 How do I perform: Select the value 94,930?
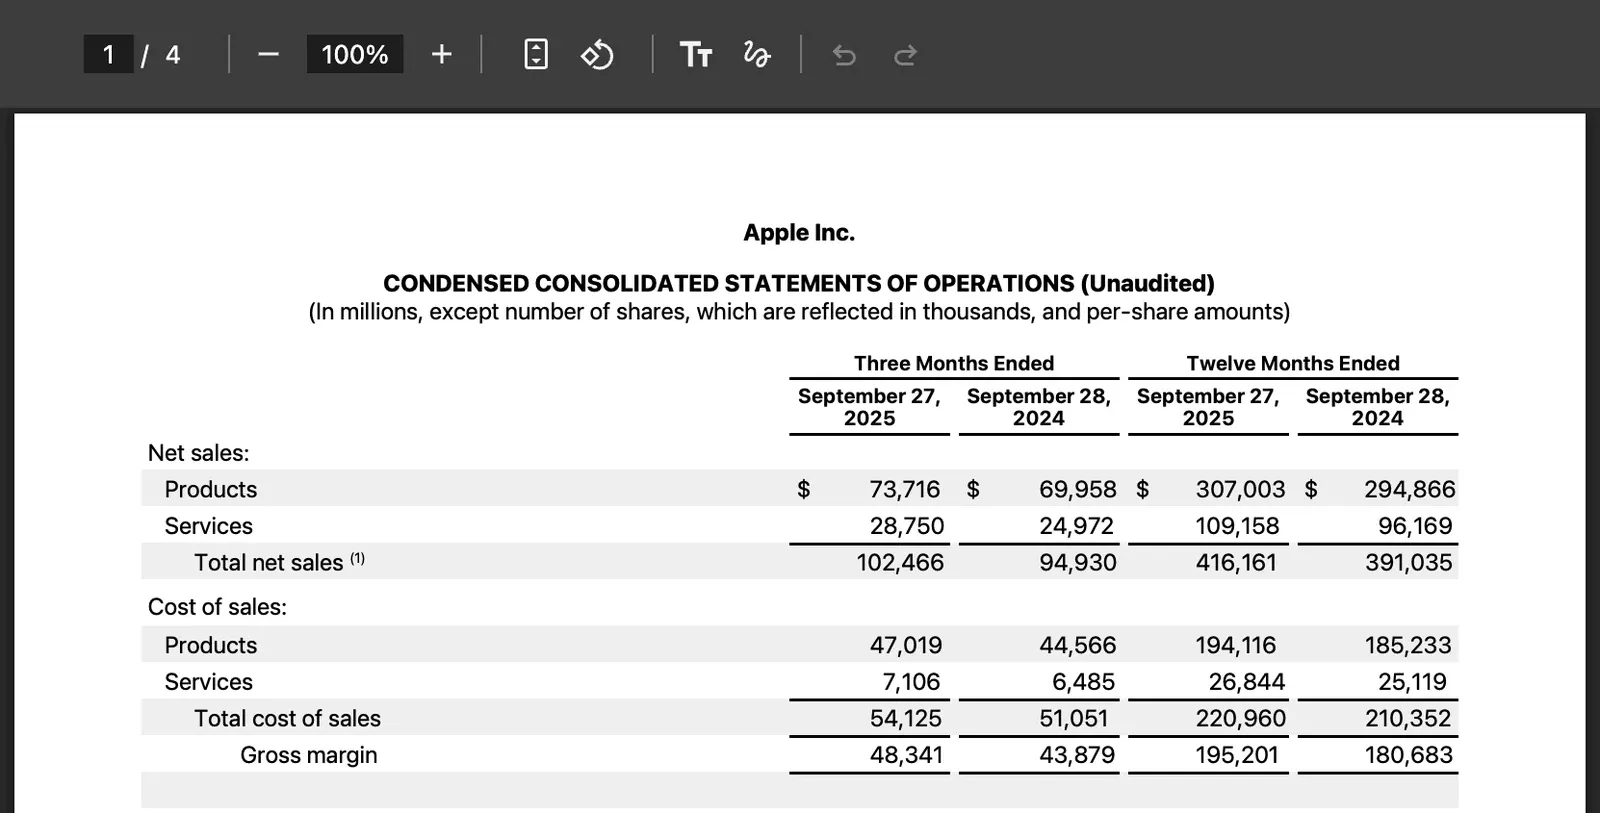(1078, 562)
